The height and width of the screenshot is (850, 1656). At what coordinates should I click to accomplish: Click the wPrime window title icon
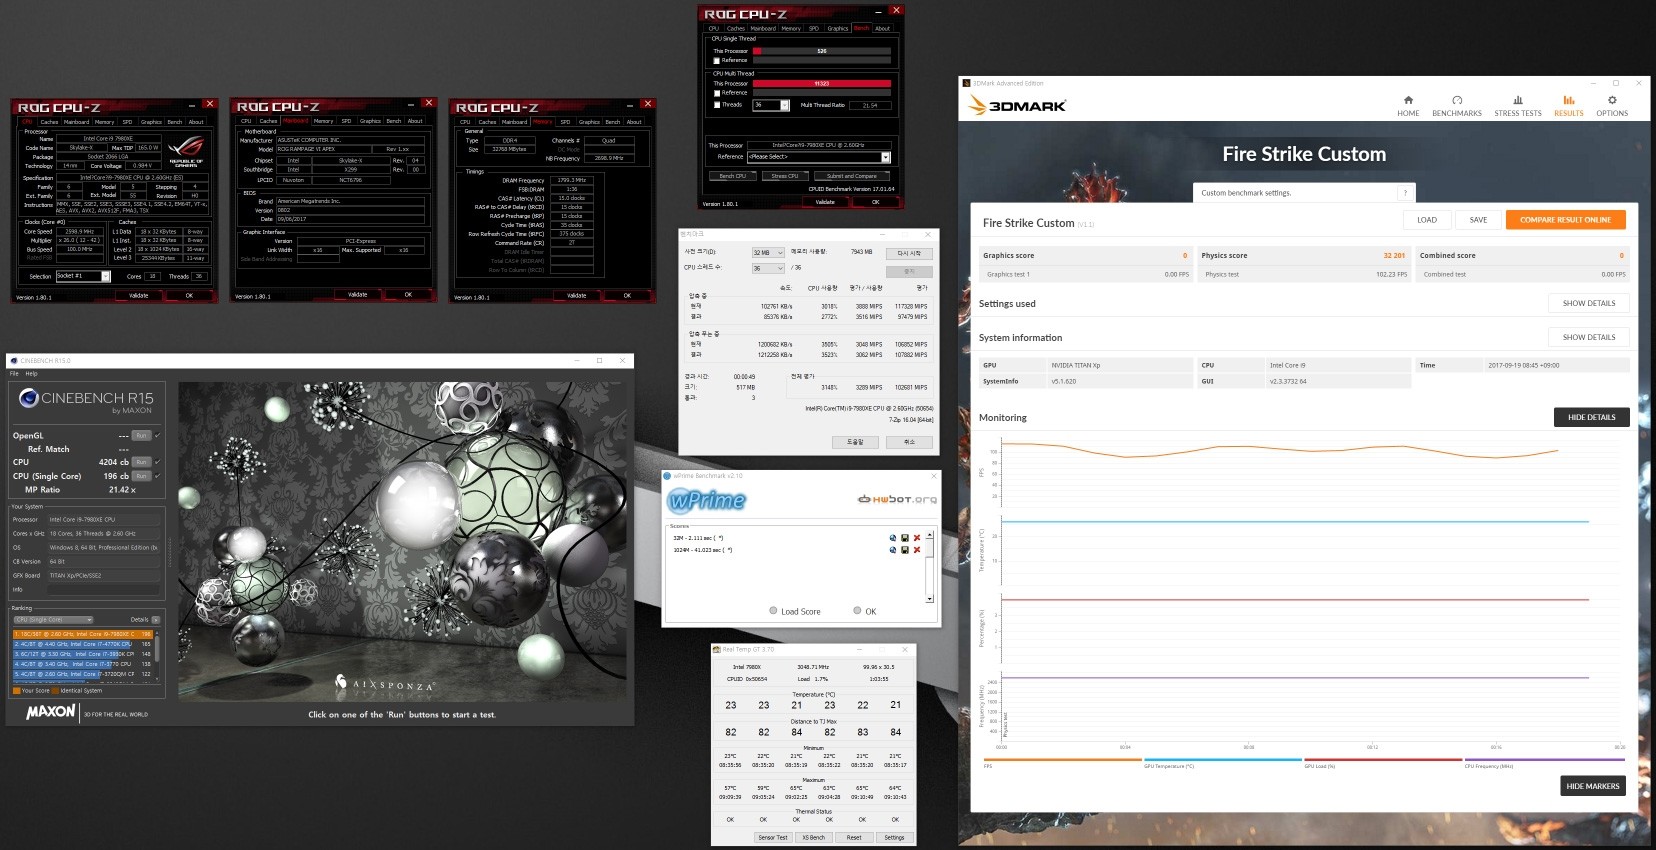(x=668, y=476)
